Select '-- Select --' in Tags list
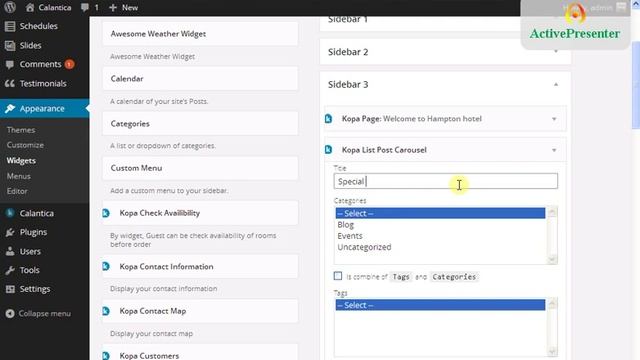This screenshot has height=360, width=640. (x=440, y=305)
